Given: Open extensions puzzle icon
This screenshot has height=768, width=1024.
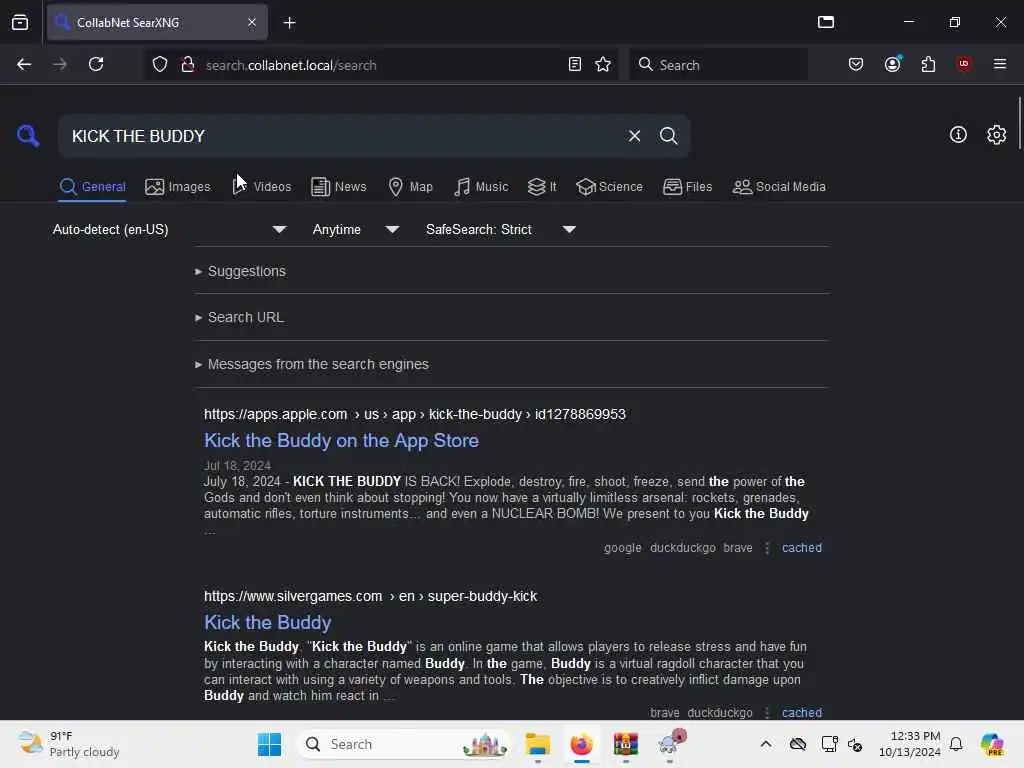Looking at the screenshot, I should pos(928,64).
